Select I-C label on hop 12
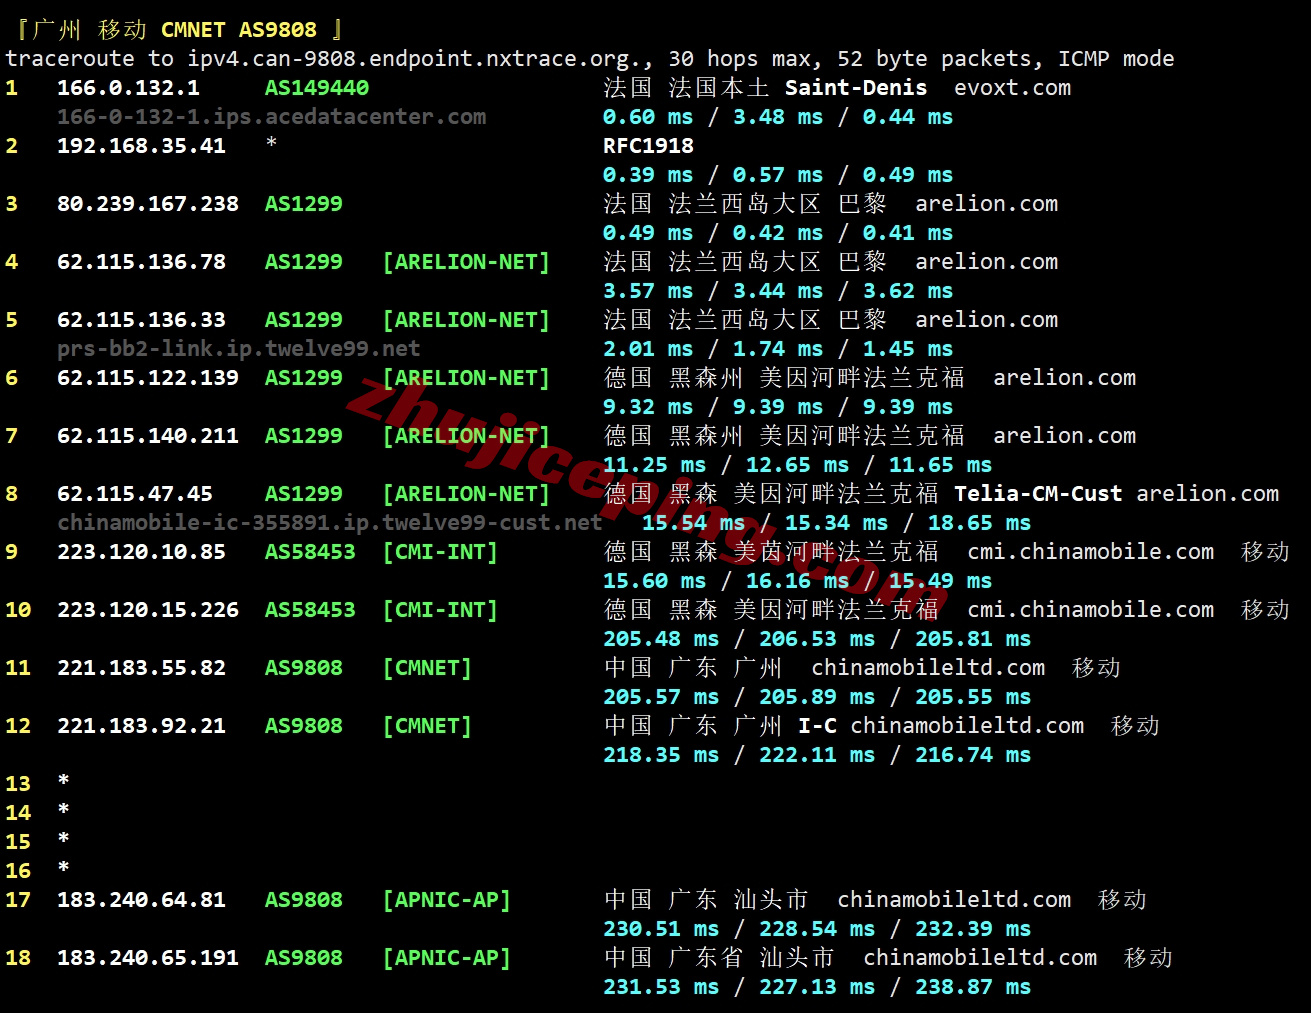 click(817, 726)
